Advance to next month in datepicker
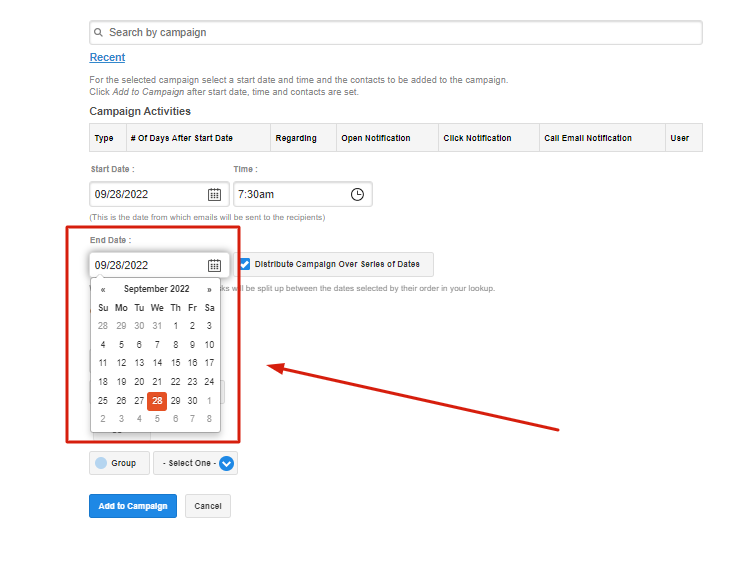Screen dimensions: 742x572 [209, 290]
